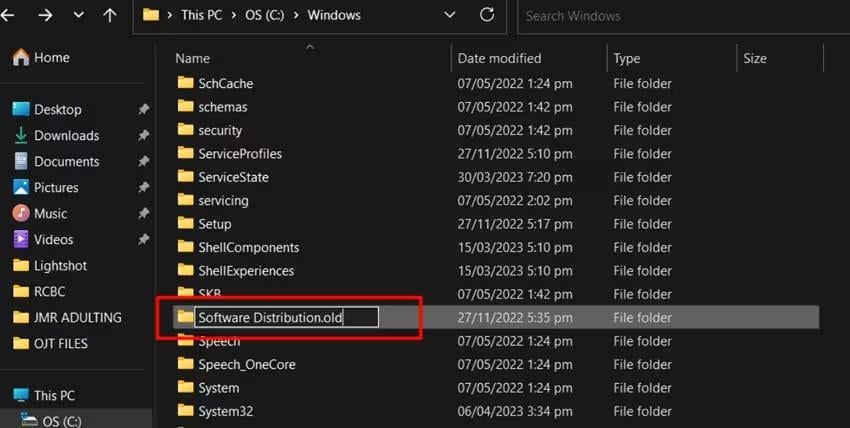Click the folder icon of the Setup row

click(185, 223)
